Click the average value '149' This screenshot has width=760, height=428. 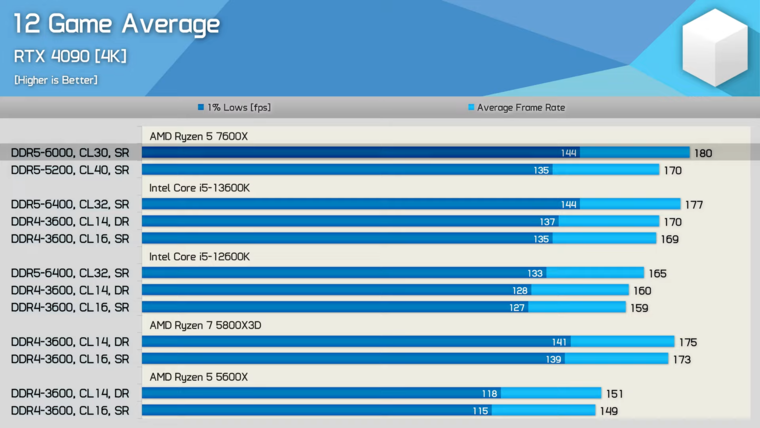coord(609,411)
